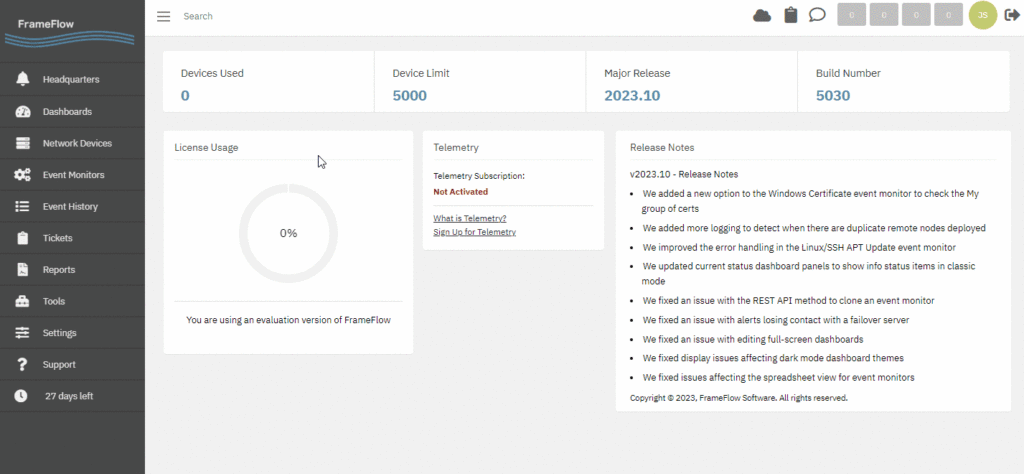Open the What is Telemetry? link
Image resolution: width=1024 pixels, height=474 pixels.
[470, 218]
